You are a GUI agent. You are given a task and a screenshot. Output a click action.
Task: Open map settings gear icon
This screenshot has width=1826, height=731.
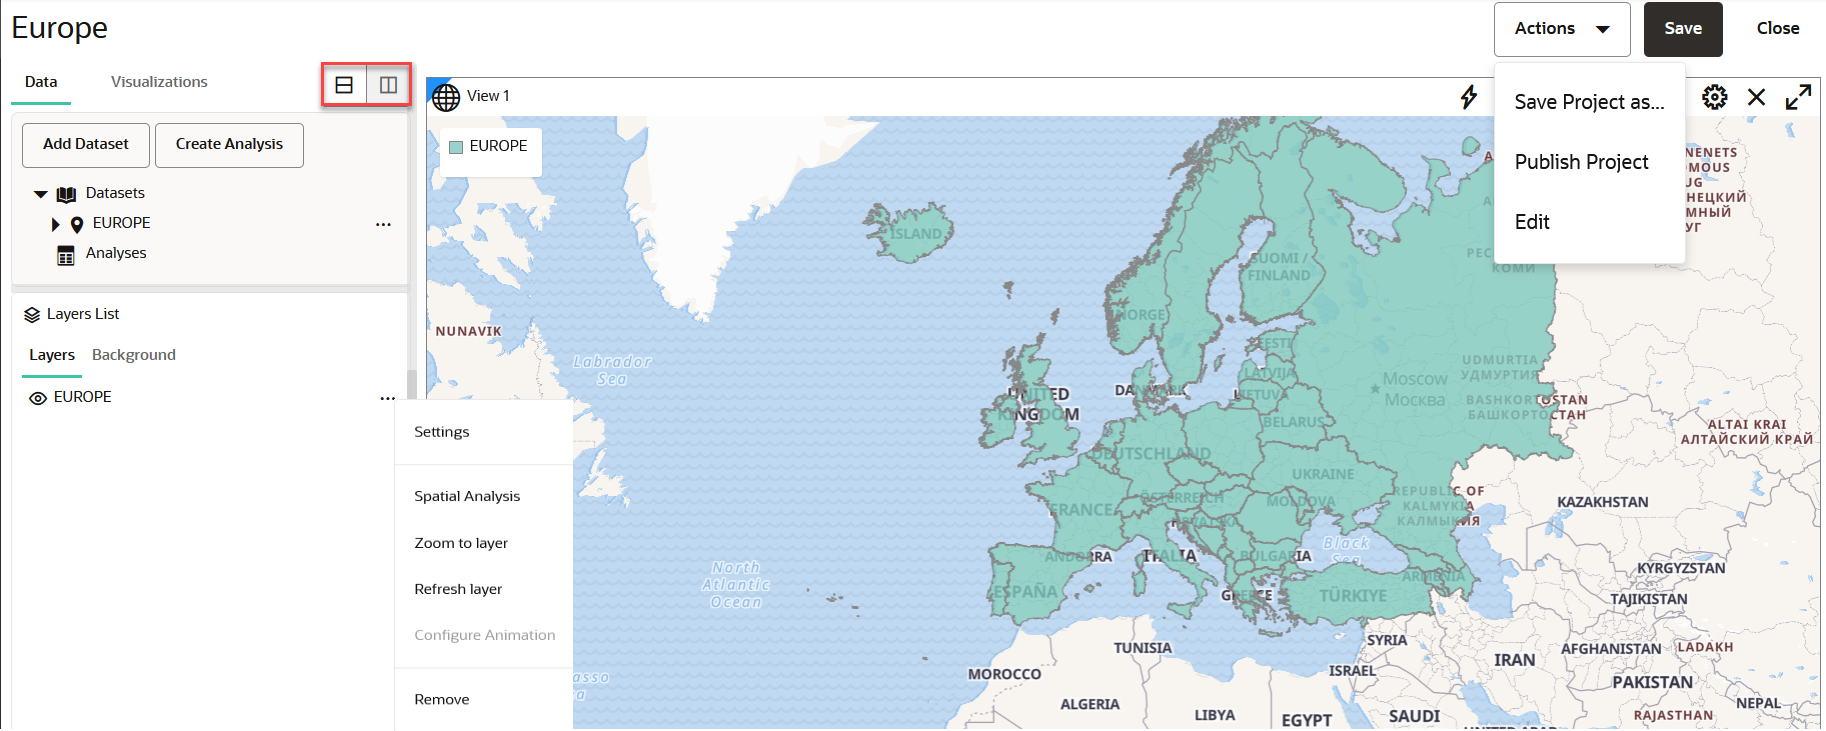(1714, 97)
